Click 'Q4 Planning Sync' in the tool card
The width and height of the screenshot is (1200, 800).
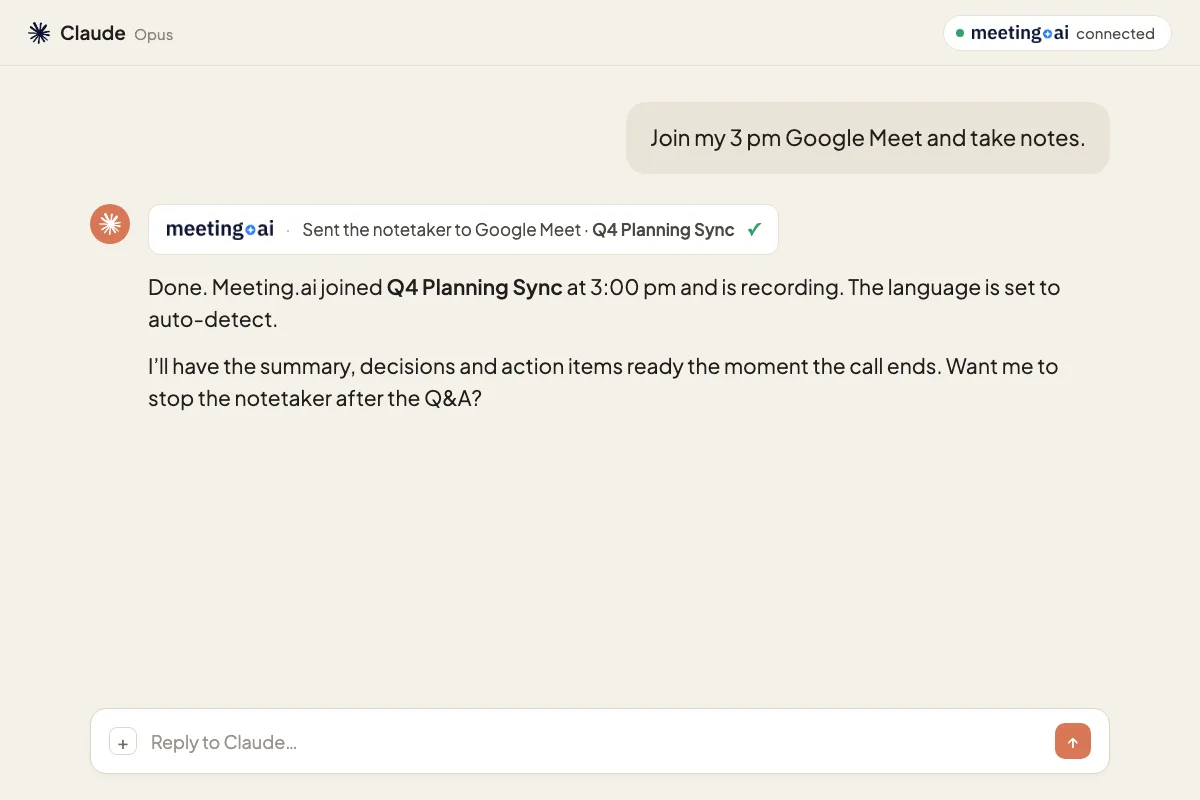click(663, 229)
